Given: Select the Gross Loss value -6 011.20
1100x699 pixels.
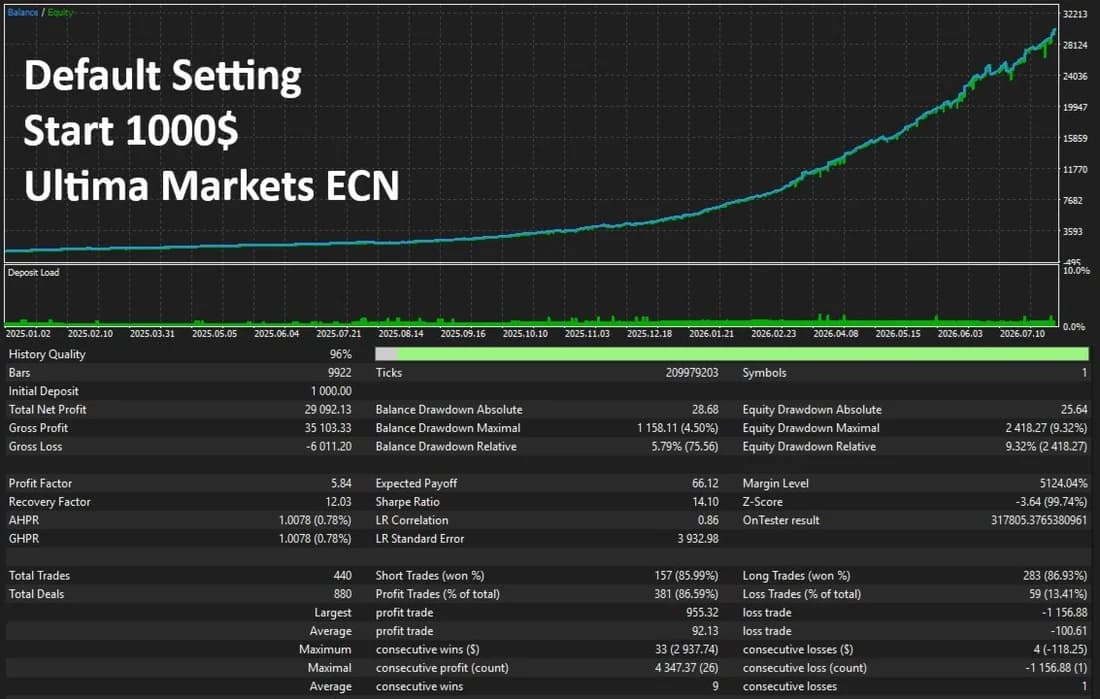Looking at the screenshot, I should point(329,446).
